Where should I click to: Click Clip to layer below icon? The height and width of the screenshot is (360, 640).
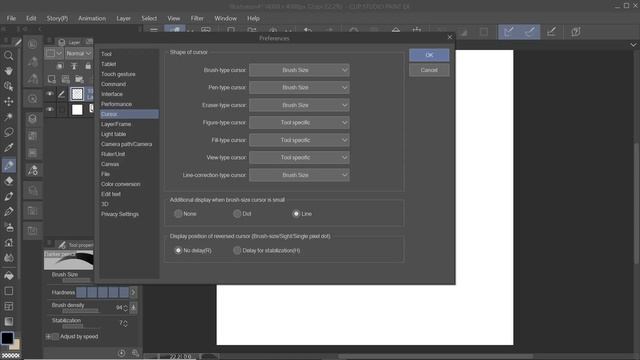tap(60, 66)
